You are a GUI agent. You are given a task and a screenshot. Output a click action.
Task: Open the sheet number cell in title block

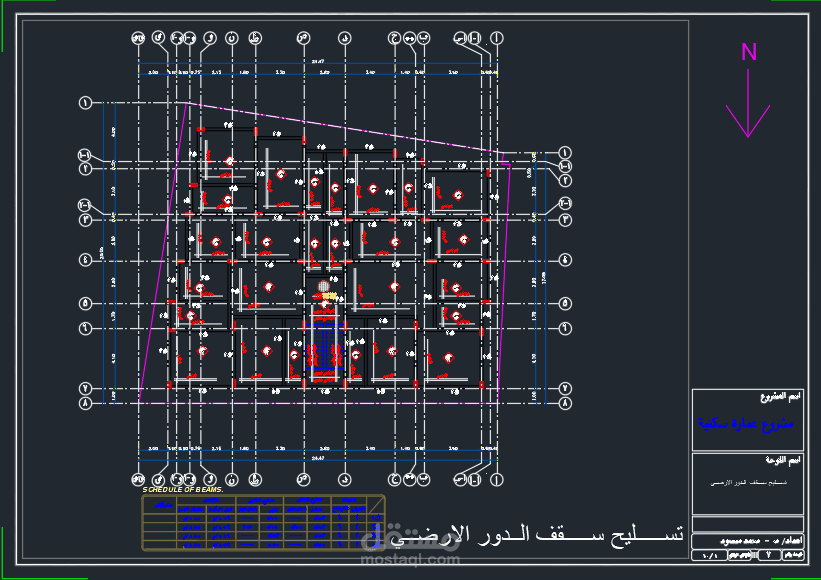coord(768,556)
